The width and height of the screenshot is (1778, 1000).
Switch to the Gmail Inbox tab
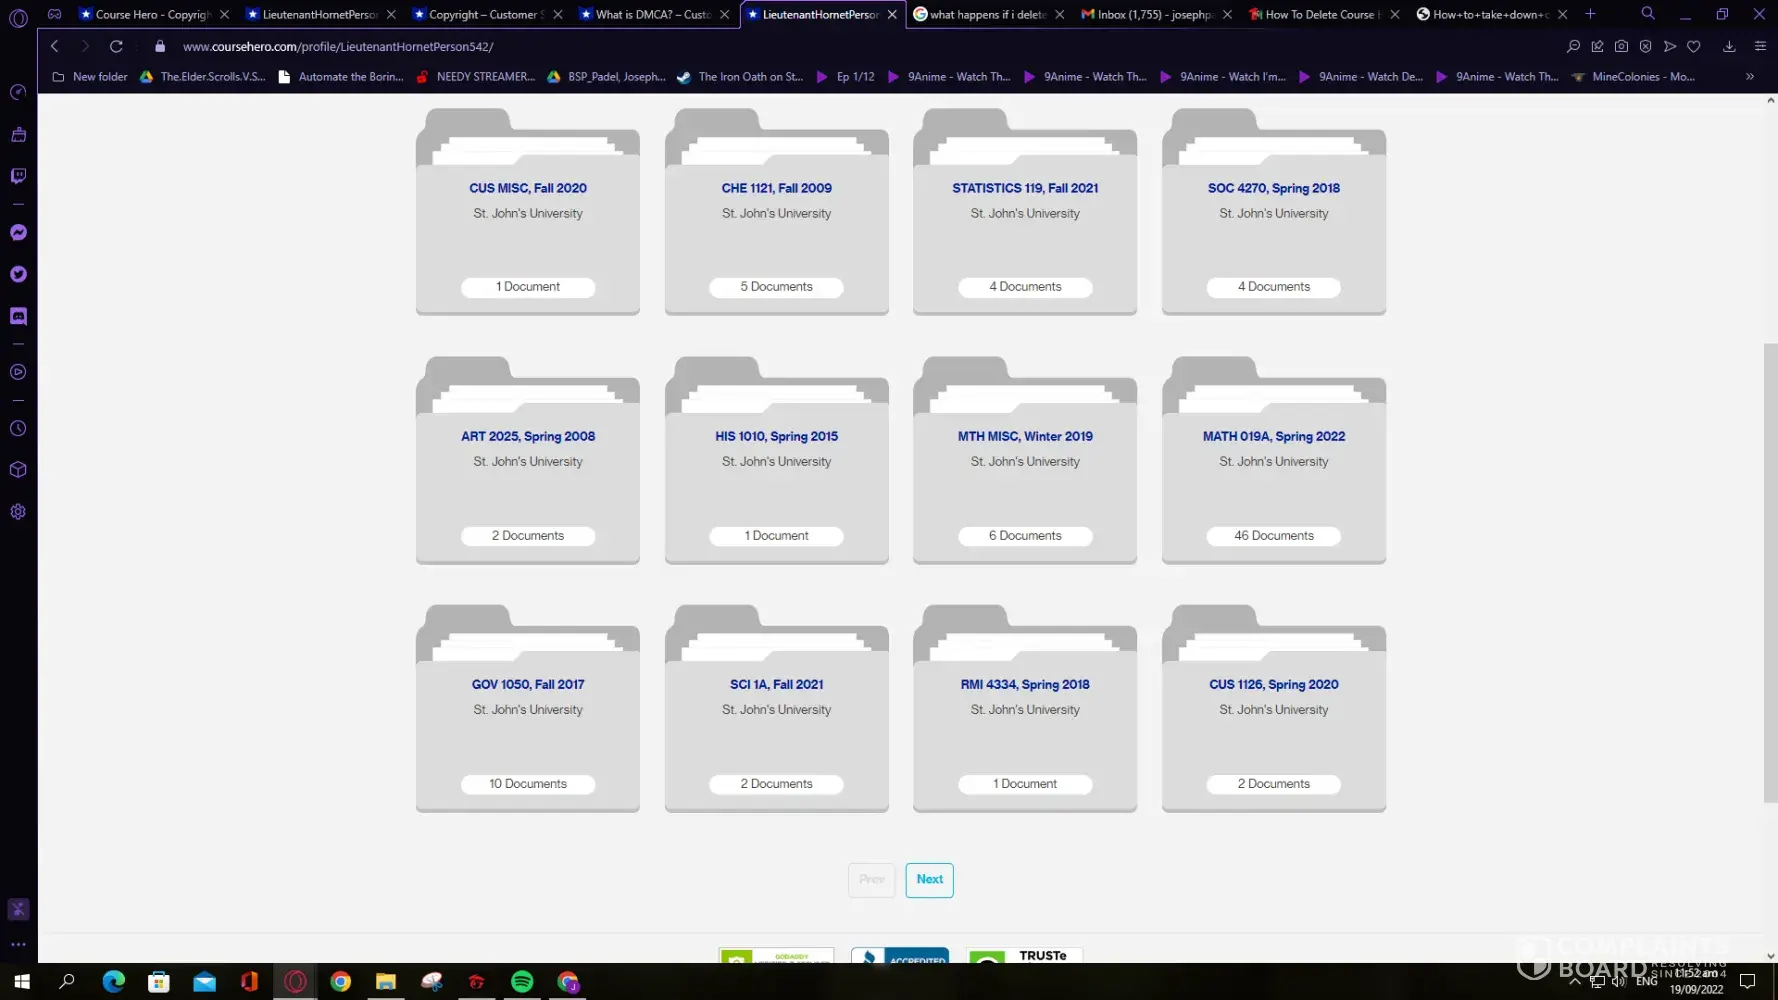(x=1155, y=14)
